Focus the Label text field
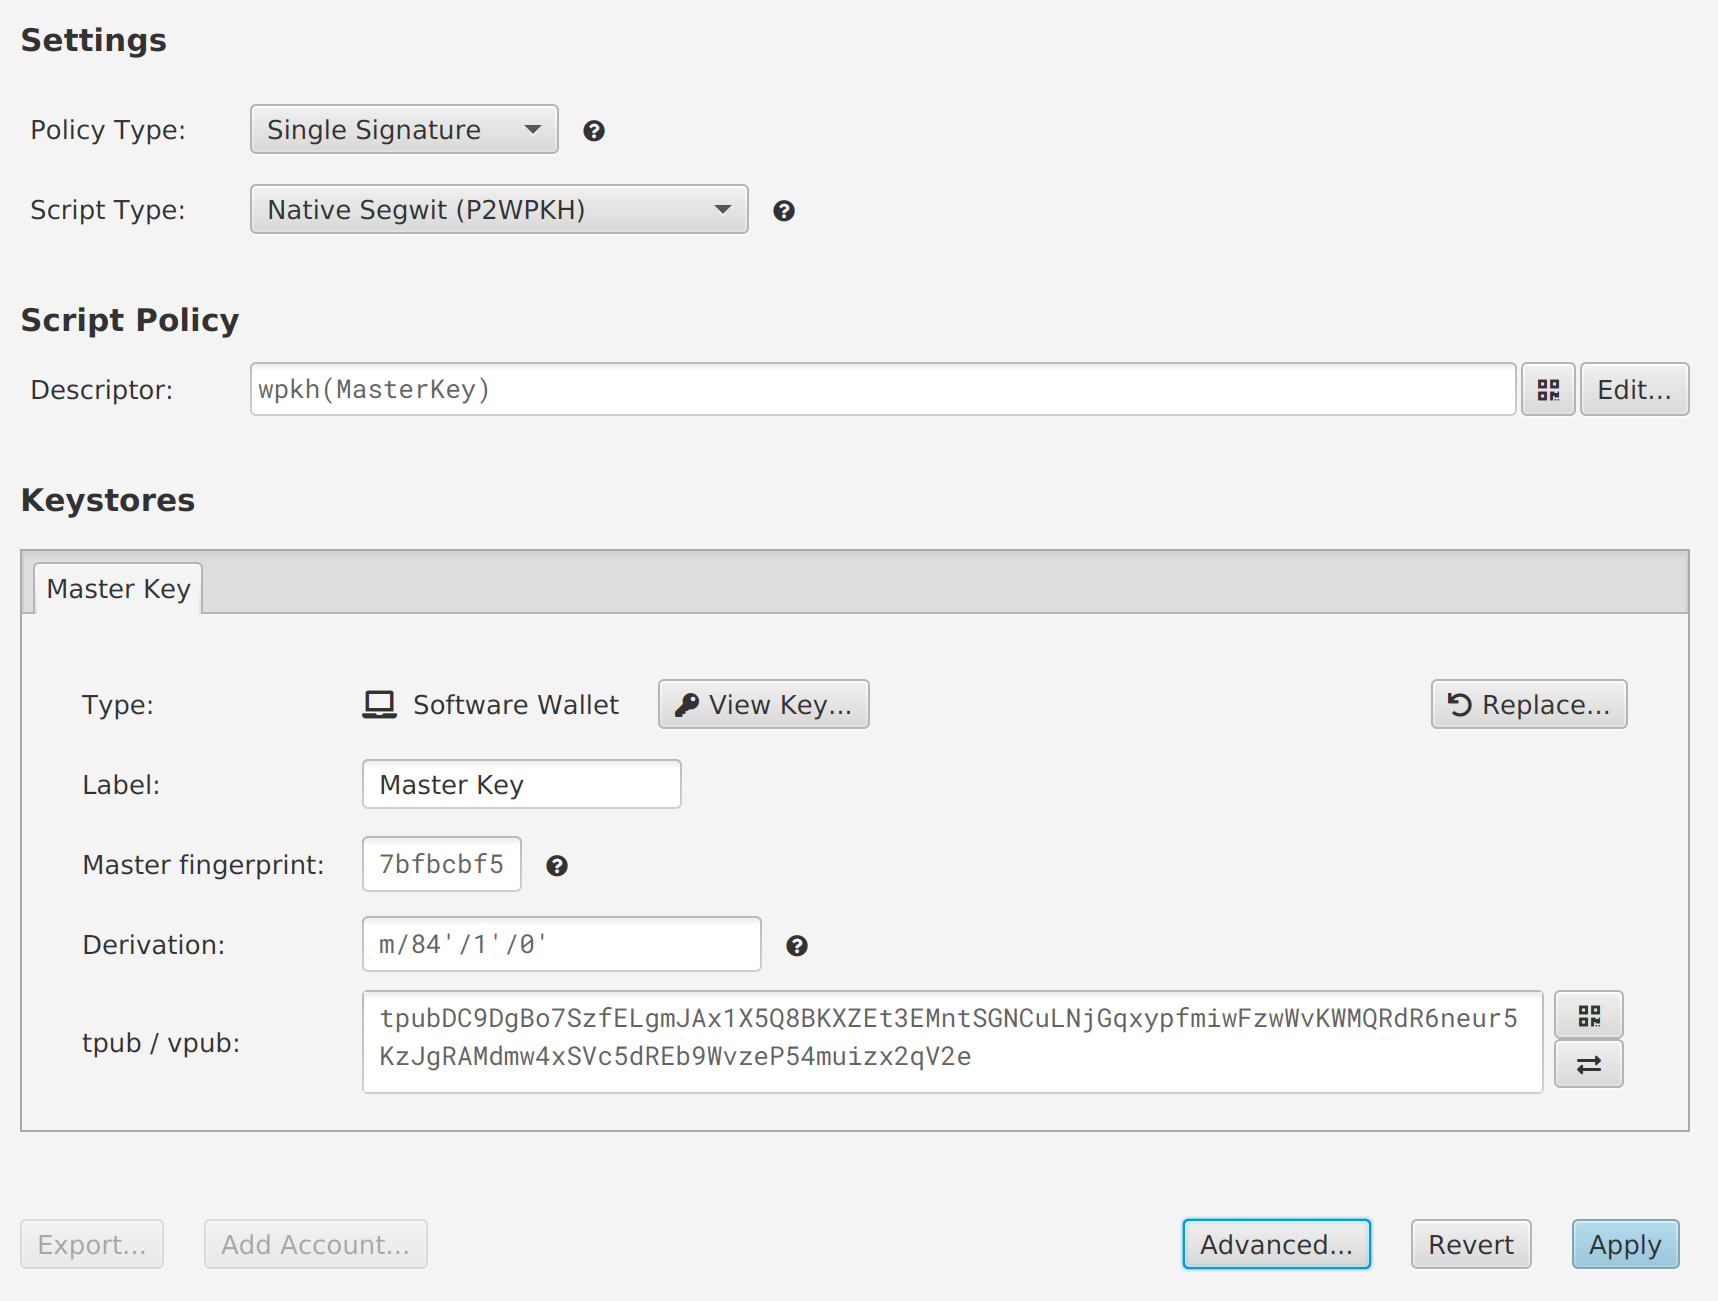The height and width of the screenshot is (1301, 1718). tap(521, 785)
